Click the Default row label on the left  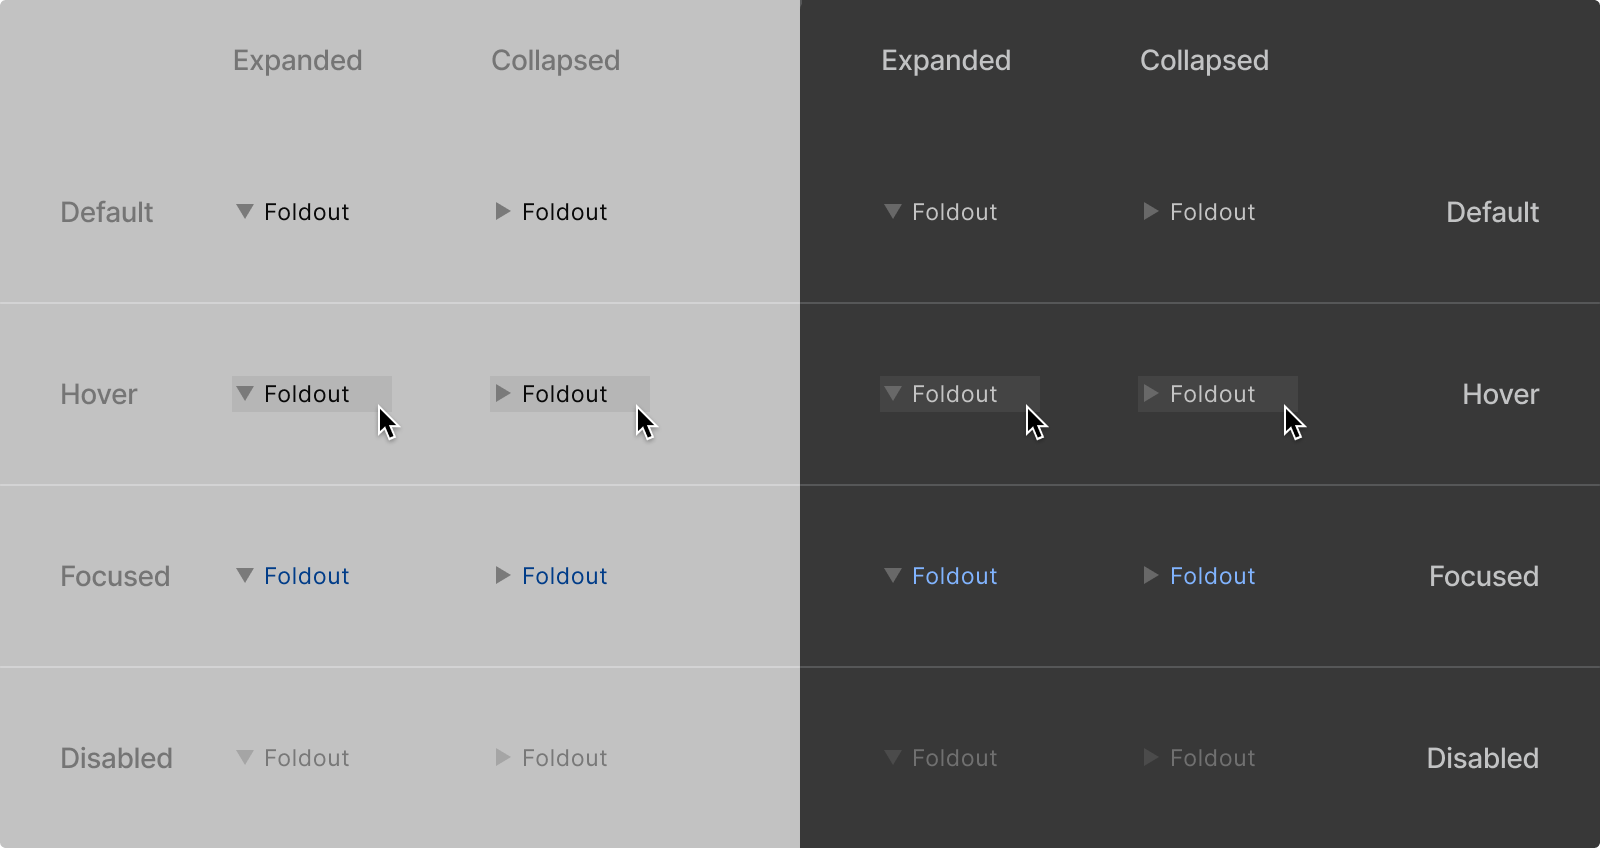click(x=106, y=212)
